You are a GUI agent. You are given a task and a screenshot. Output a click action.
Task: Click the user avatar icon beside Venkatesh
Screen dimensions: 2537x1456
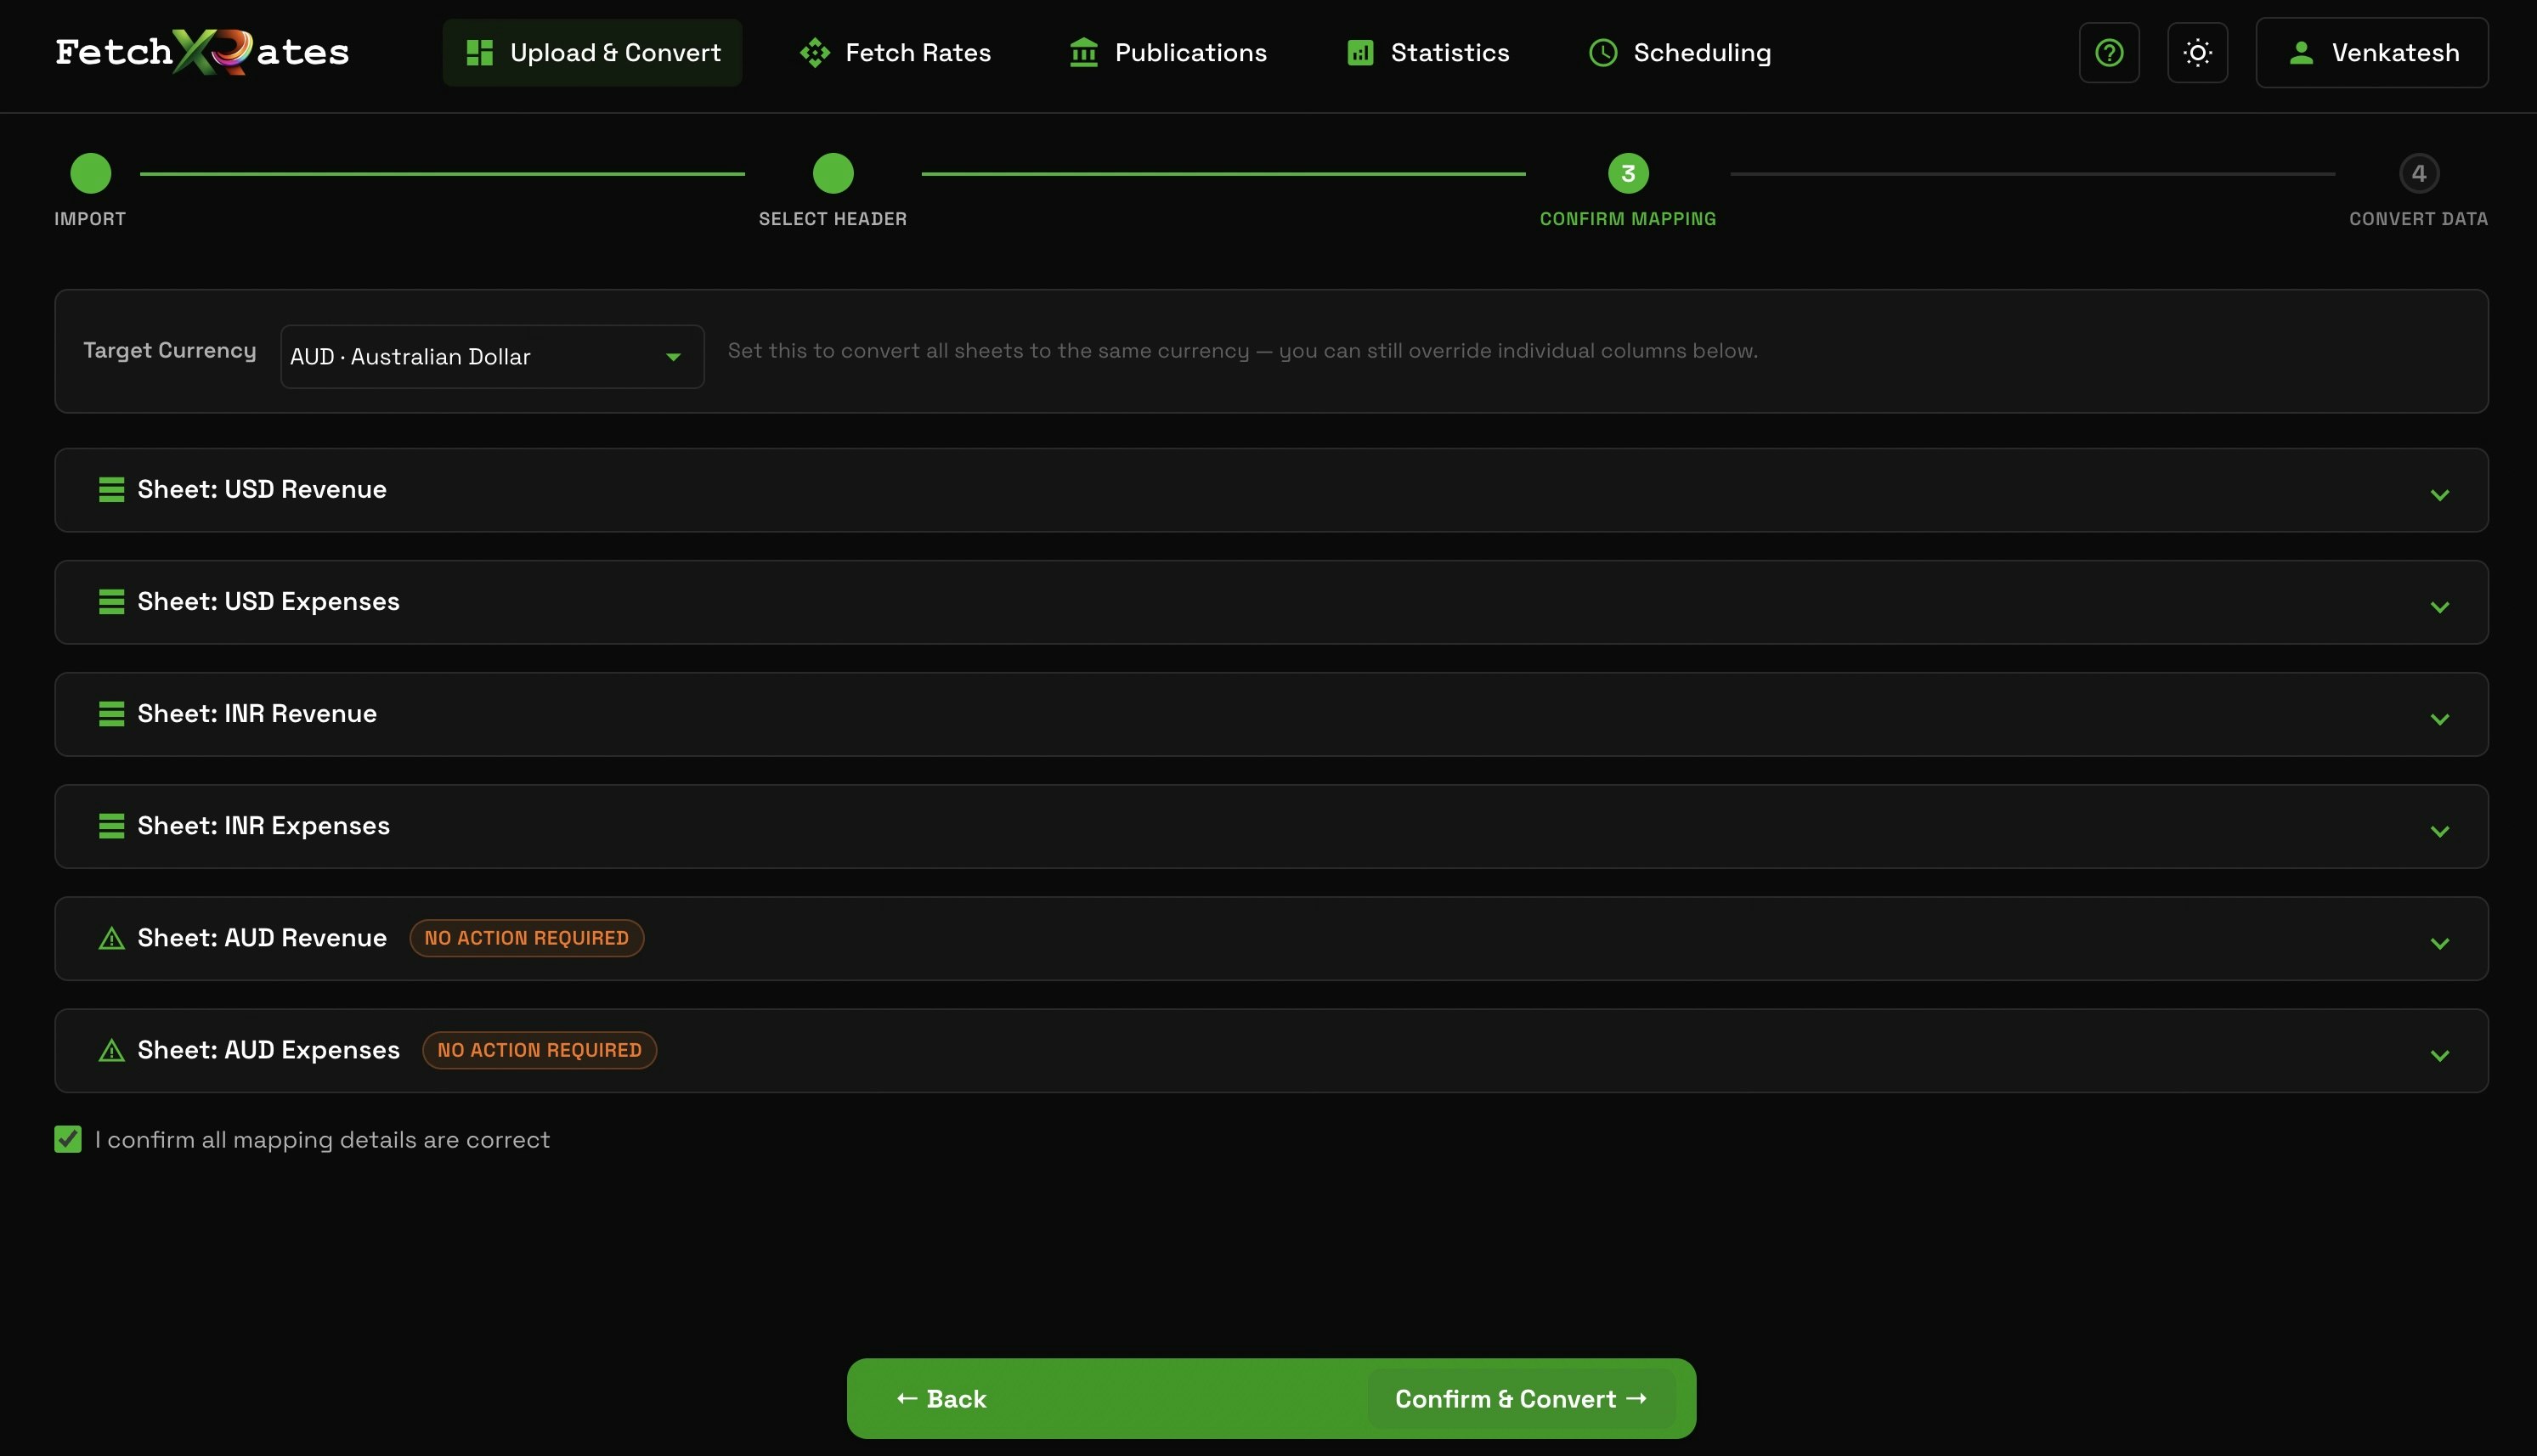coord(2301,52)
